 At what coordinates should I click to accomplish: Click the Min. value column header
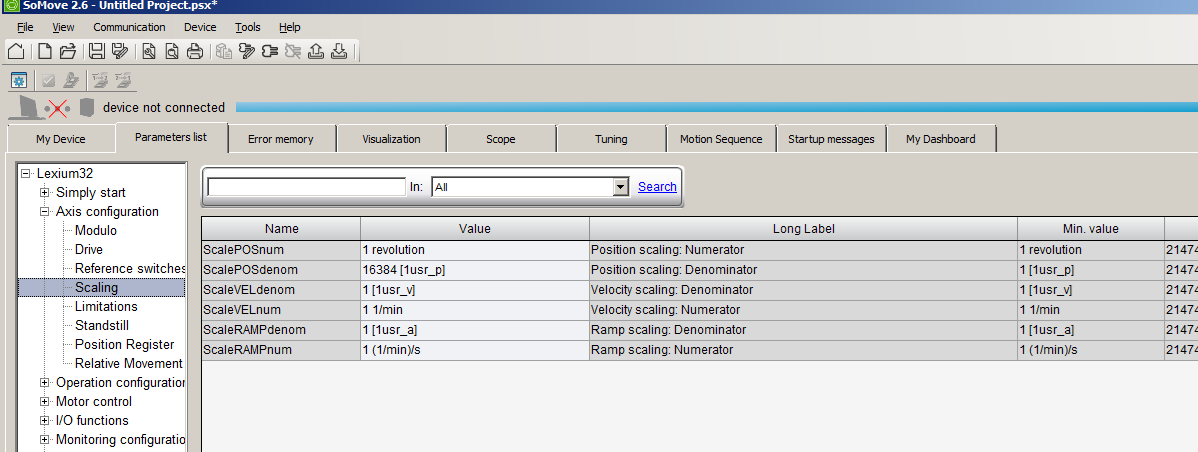pyautogui.click(x=1090, y=228)
